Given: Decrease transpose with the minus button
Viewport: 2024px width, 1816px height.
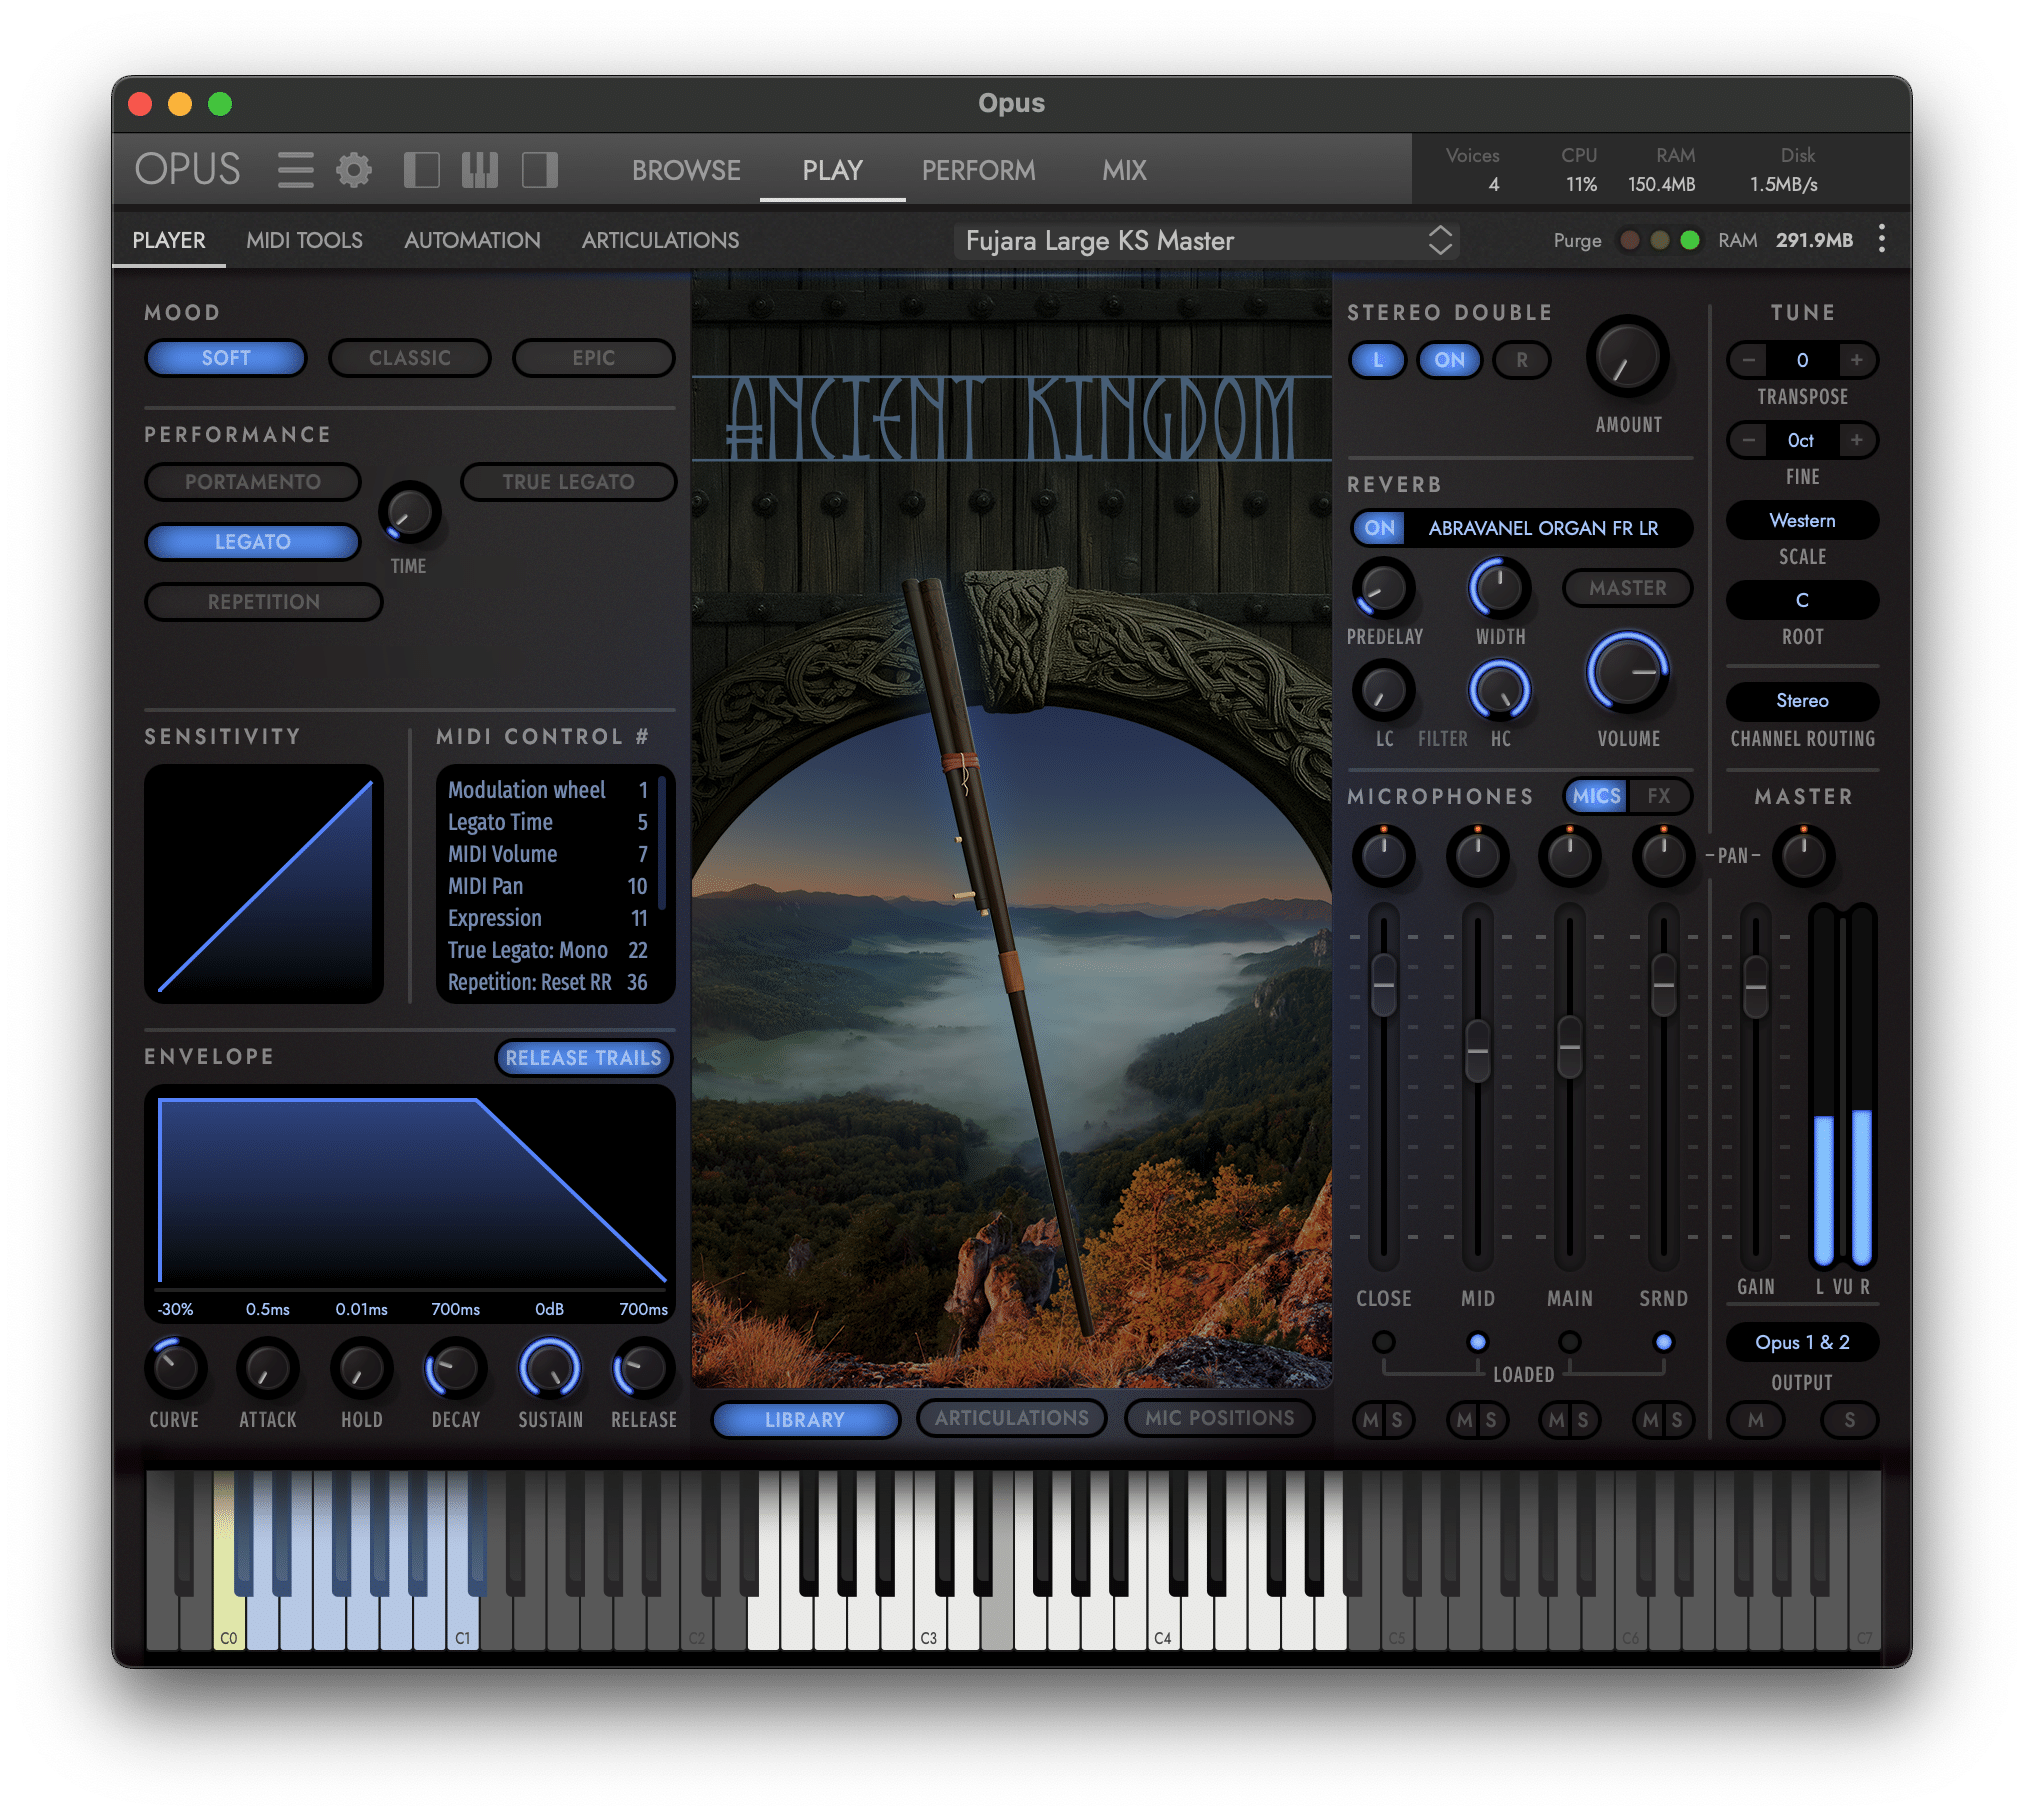Looking at the screenshot, I should 1748,360.
